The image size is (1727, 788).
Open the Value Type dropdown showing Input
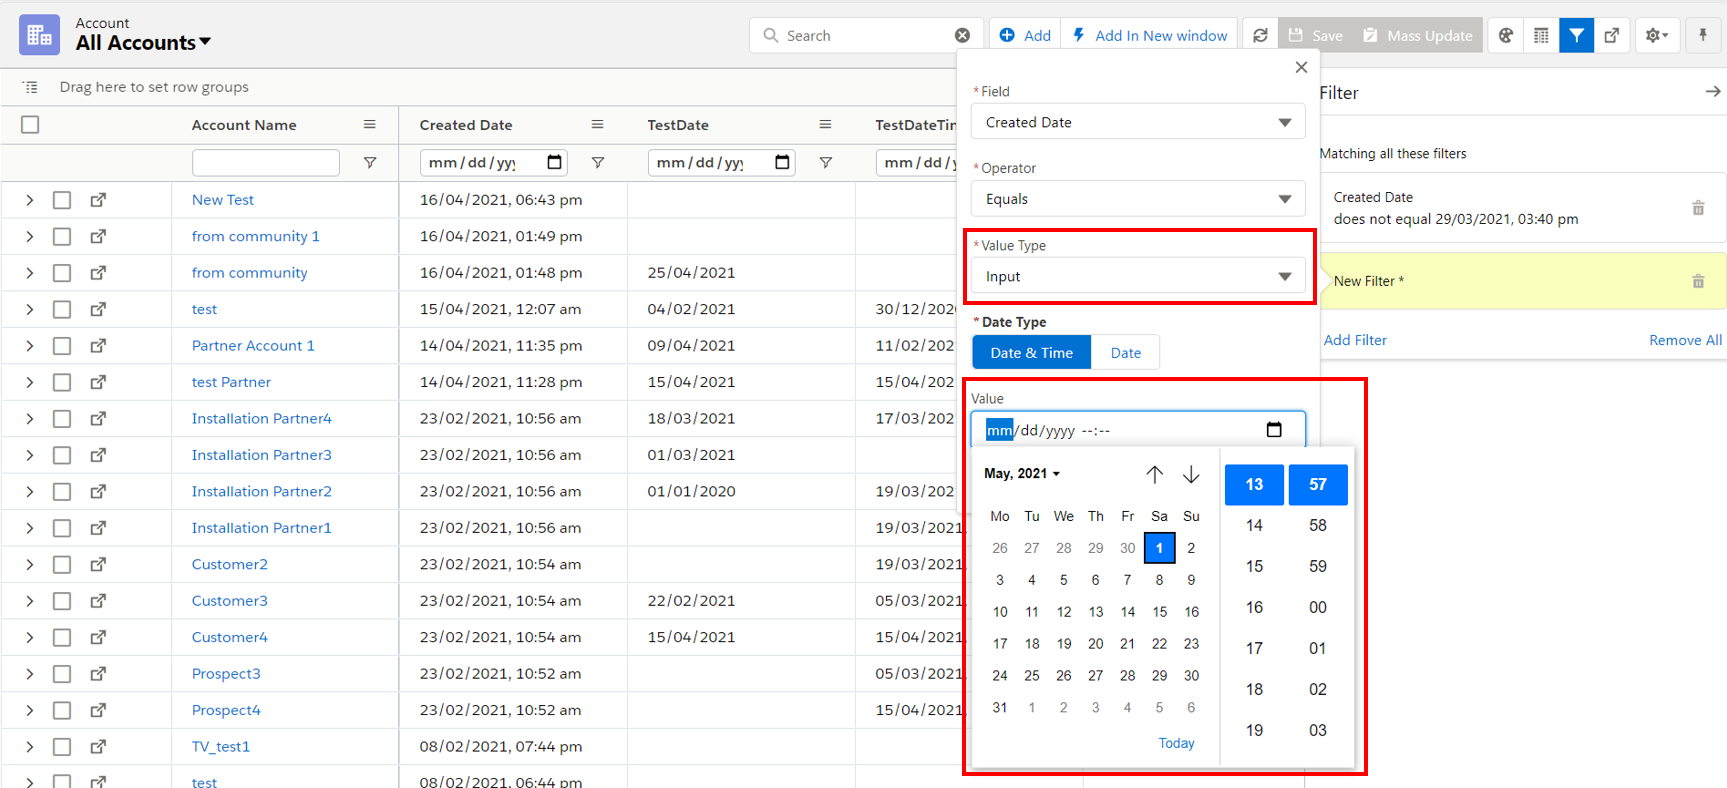tap(1137, 277)
